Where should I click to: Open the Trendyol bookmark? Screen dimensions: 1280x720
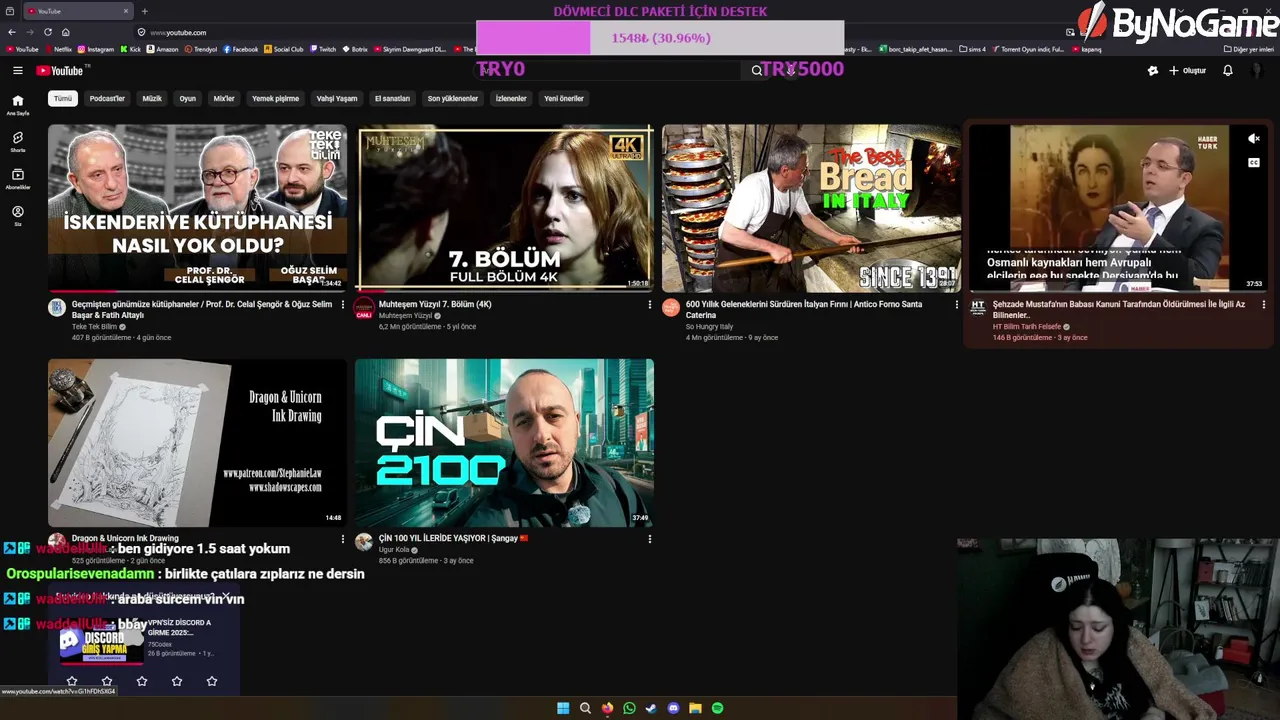click(x=201, y=49)
